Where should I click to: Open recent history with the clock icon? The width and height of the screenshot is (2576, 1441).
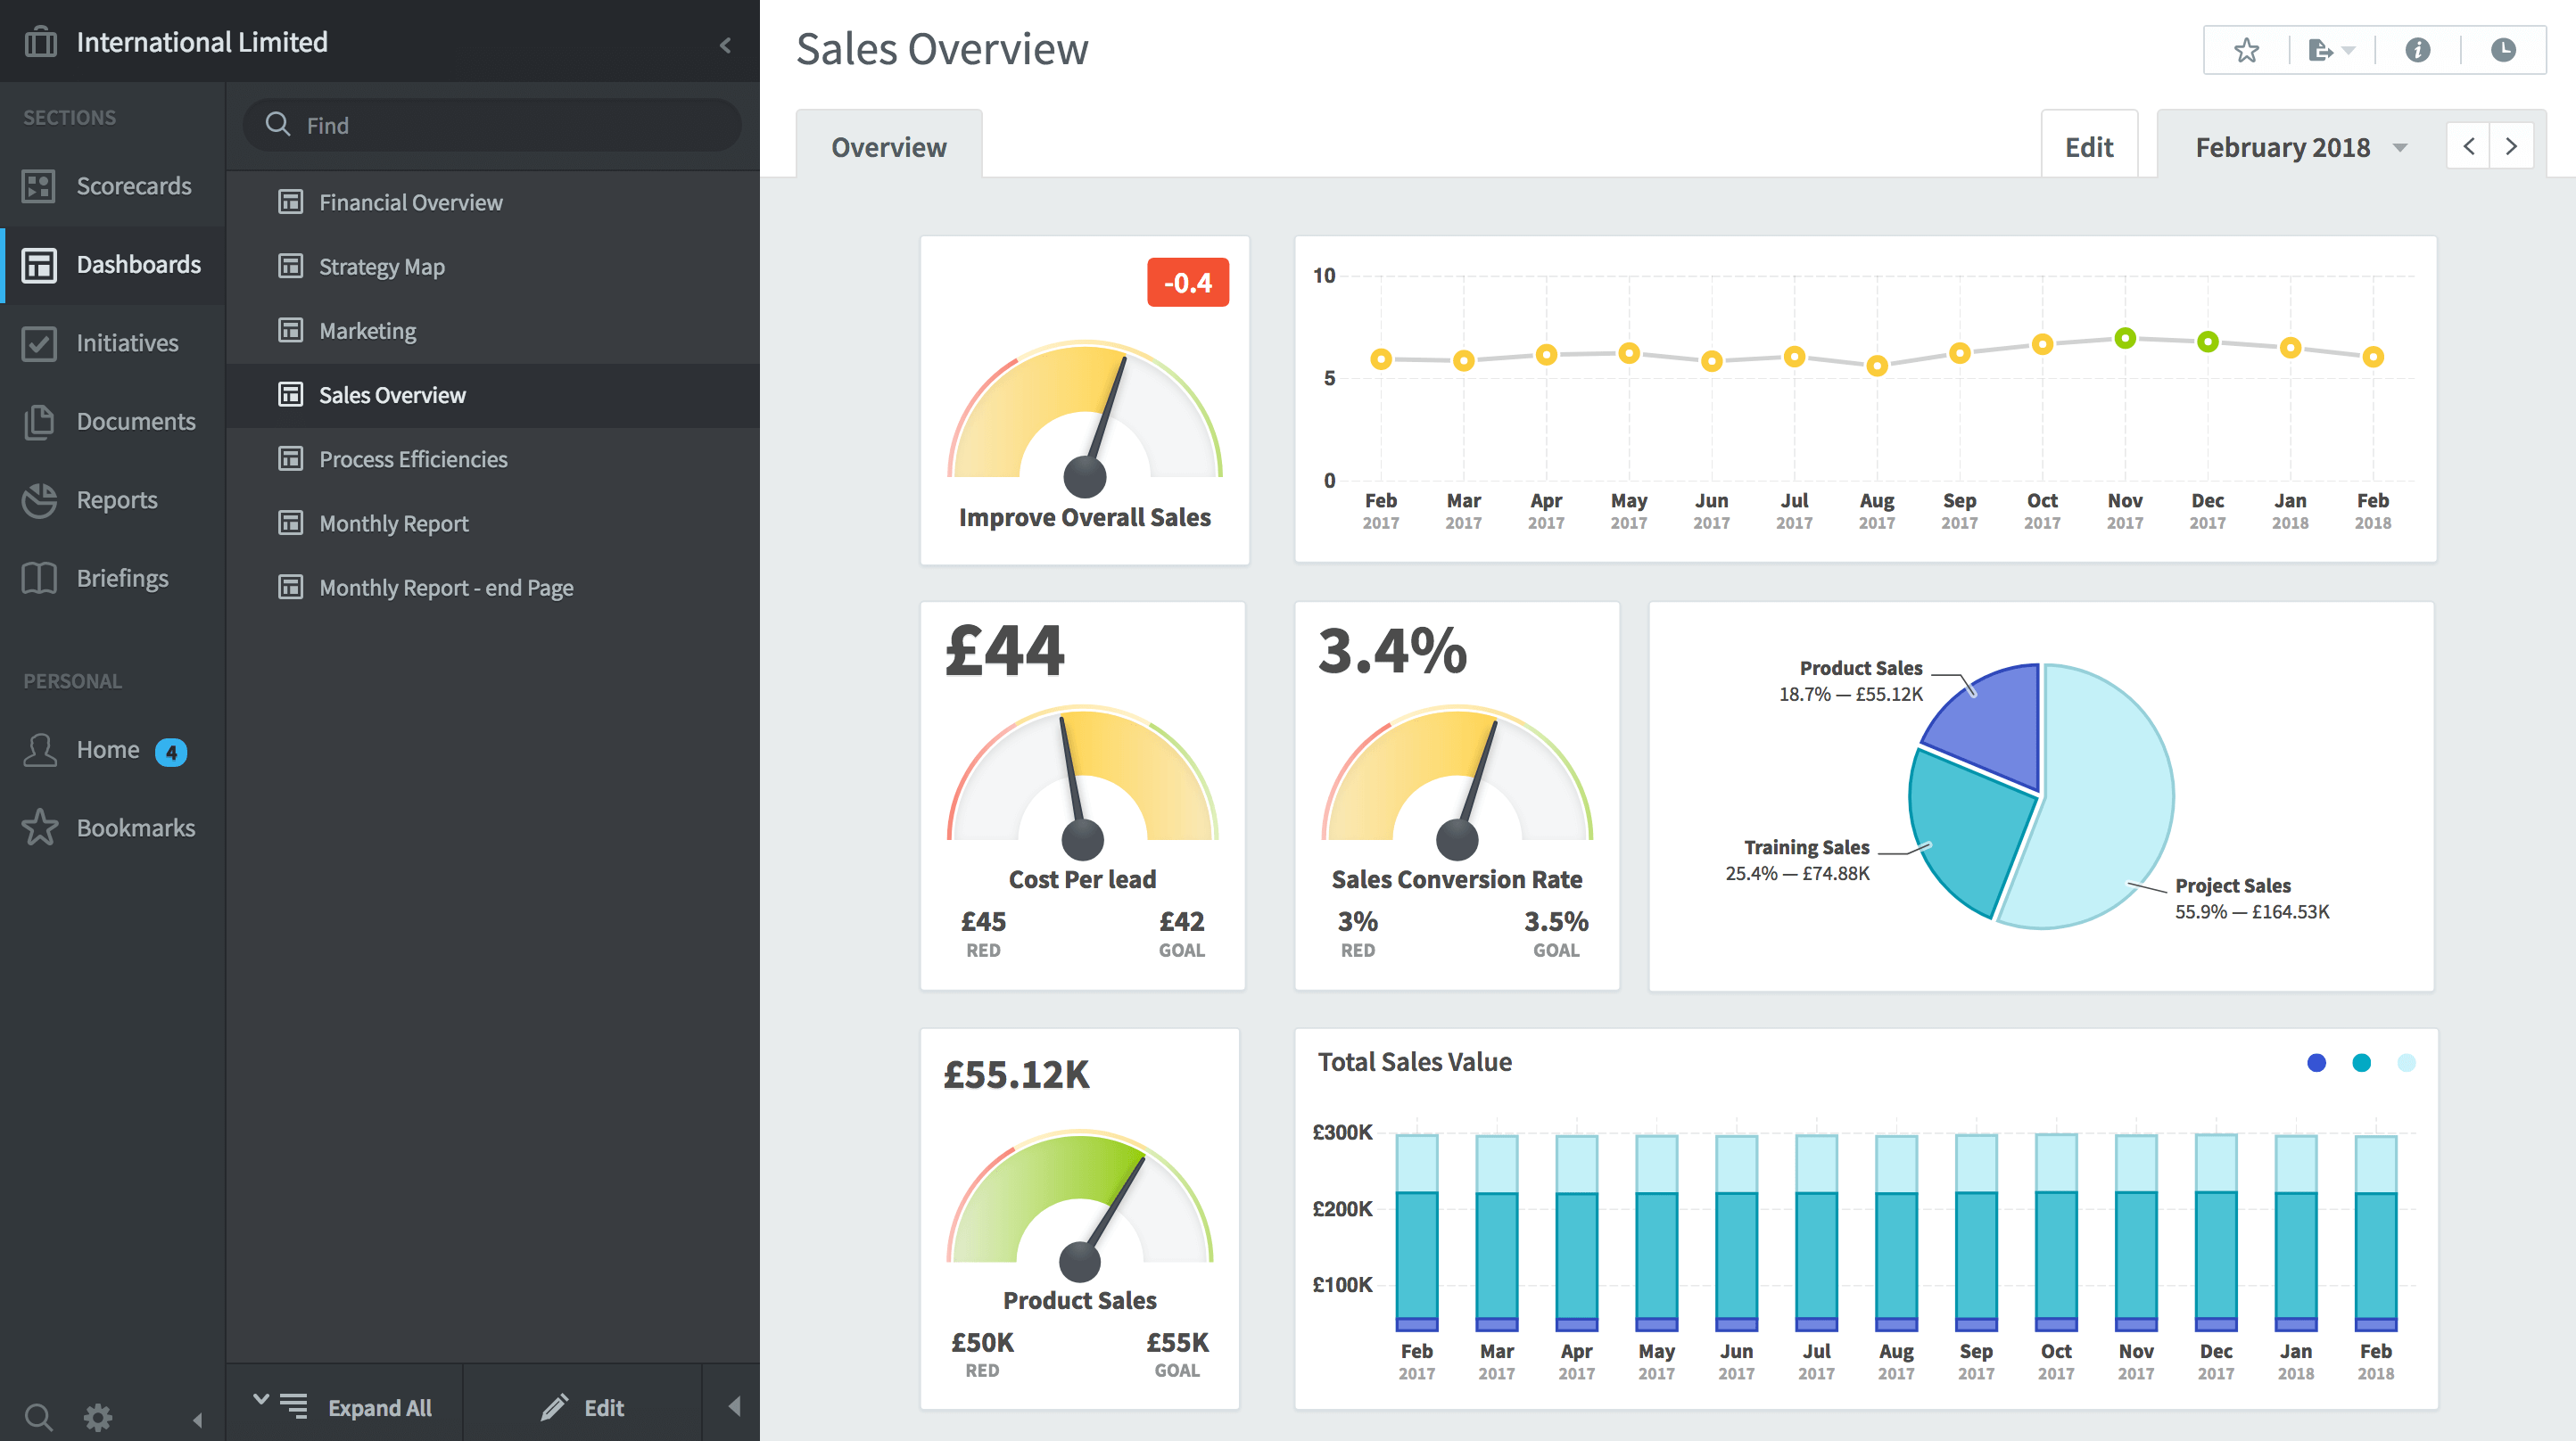pyautogui.click(x=2503, y=49)
